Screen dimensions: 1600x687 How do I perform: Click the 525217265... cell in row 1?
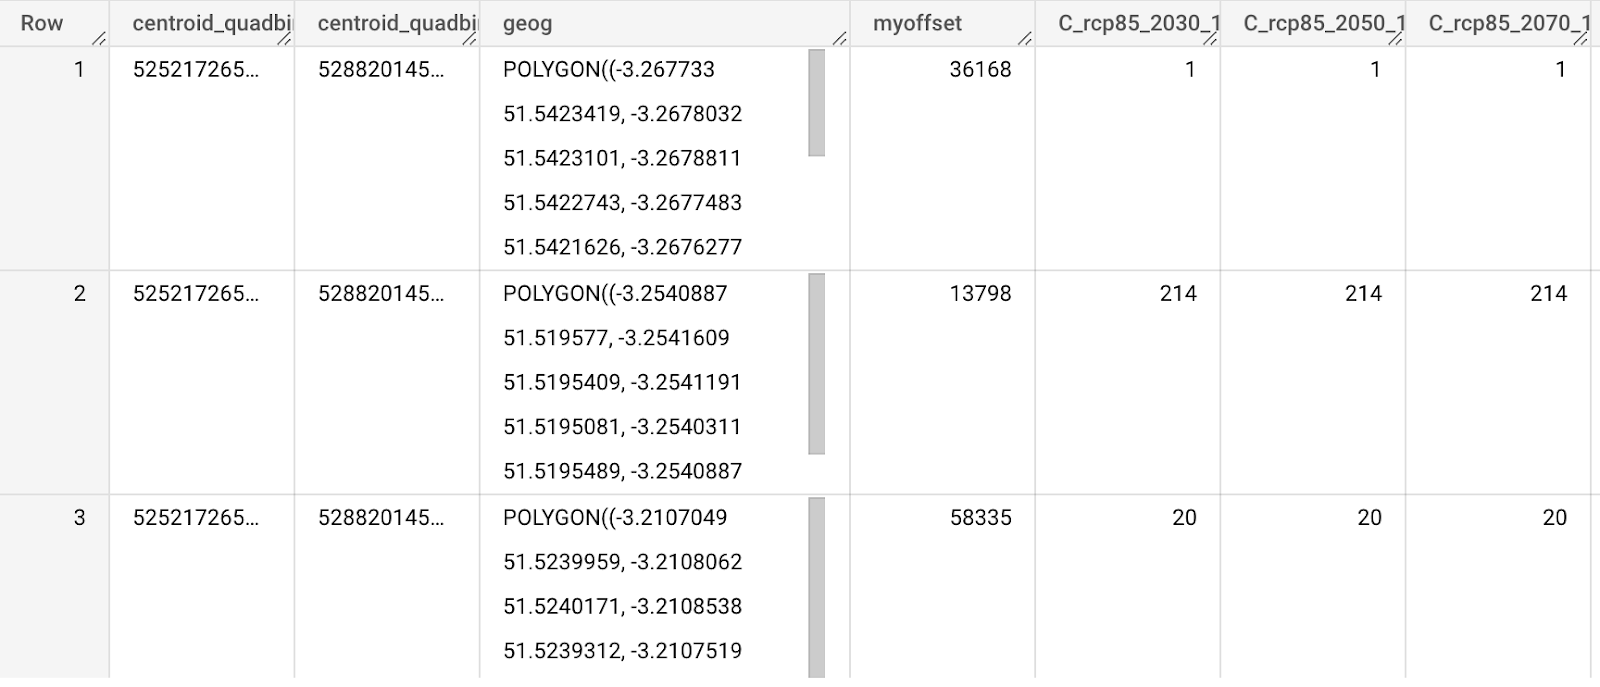click(195, 69)
